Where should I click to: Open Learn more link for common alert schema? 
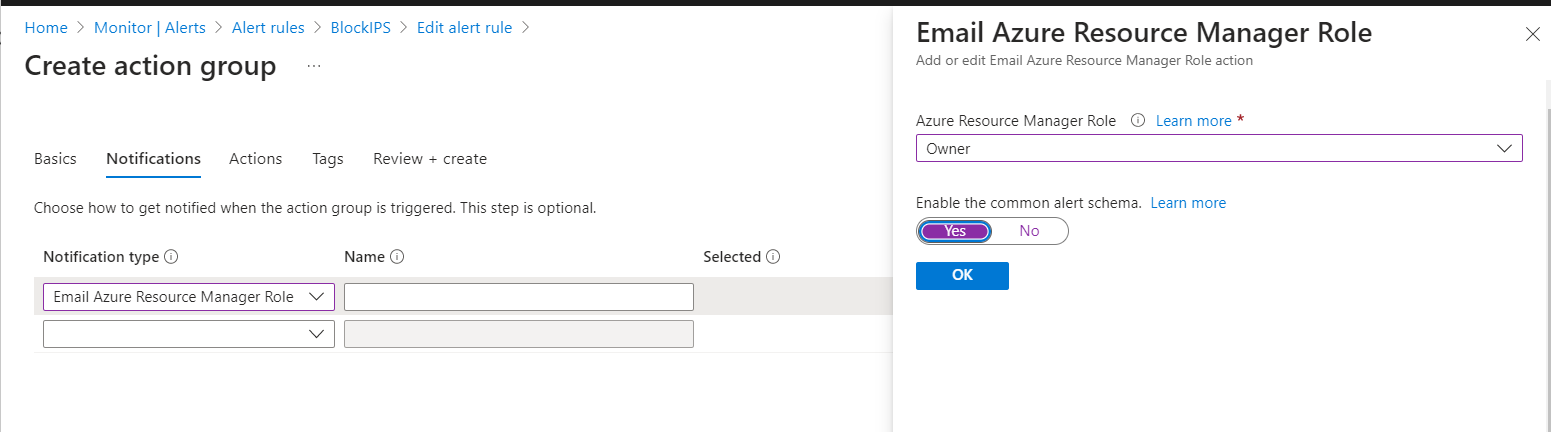click(1188, 202)
